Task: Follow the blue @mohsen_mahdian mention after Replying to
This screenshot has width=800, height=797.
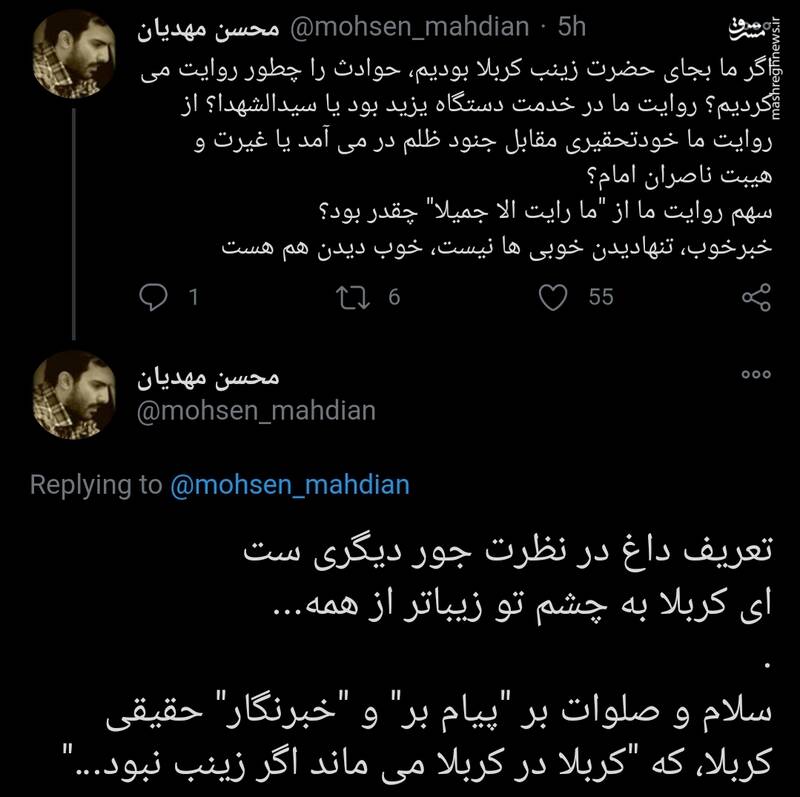Action: (290, 485)
